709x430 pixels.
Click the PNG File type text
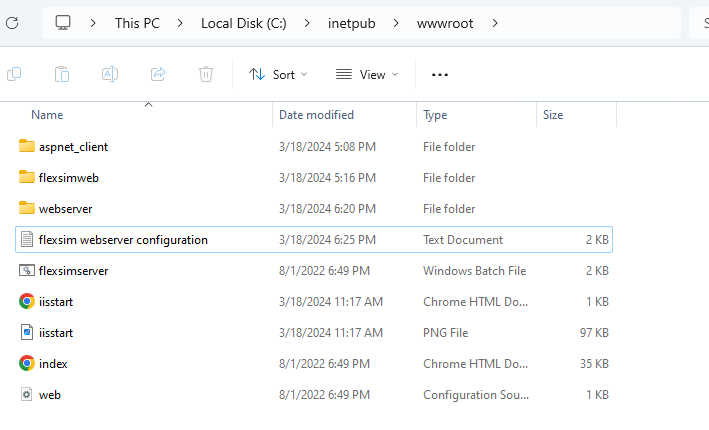click(x=445, y=333)
